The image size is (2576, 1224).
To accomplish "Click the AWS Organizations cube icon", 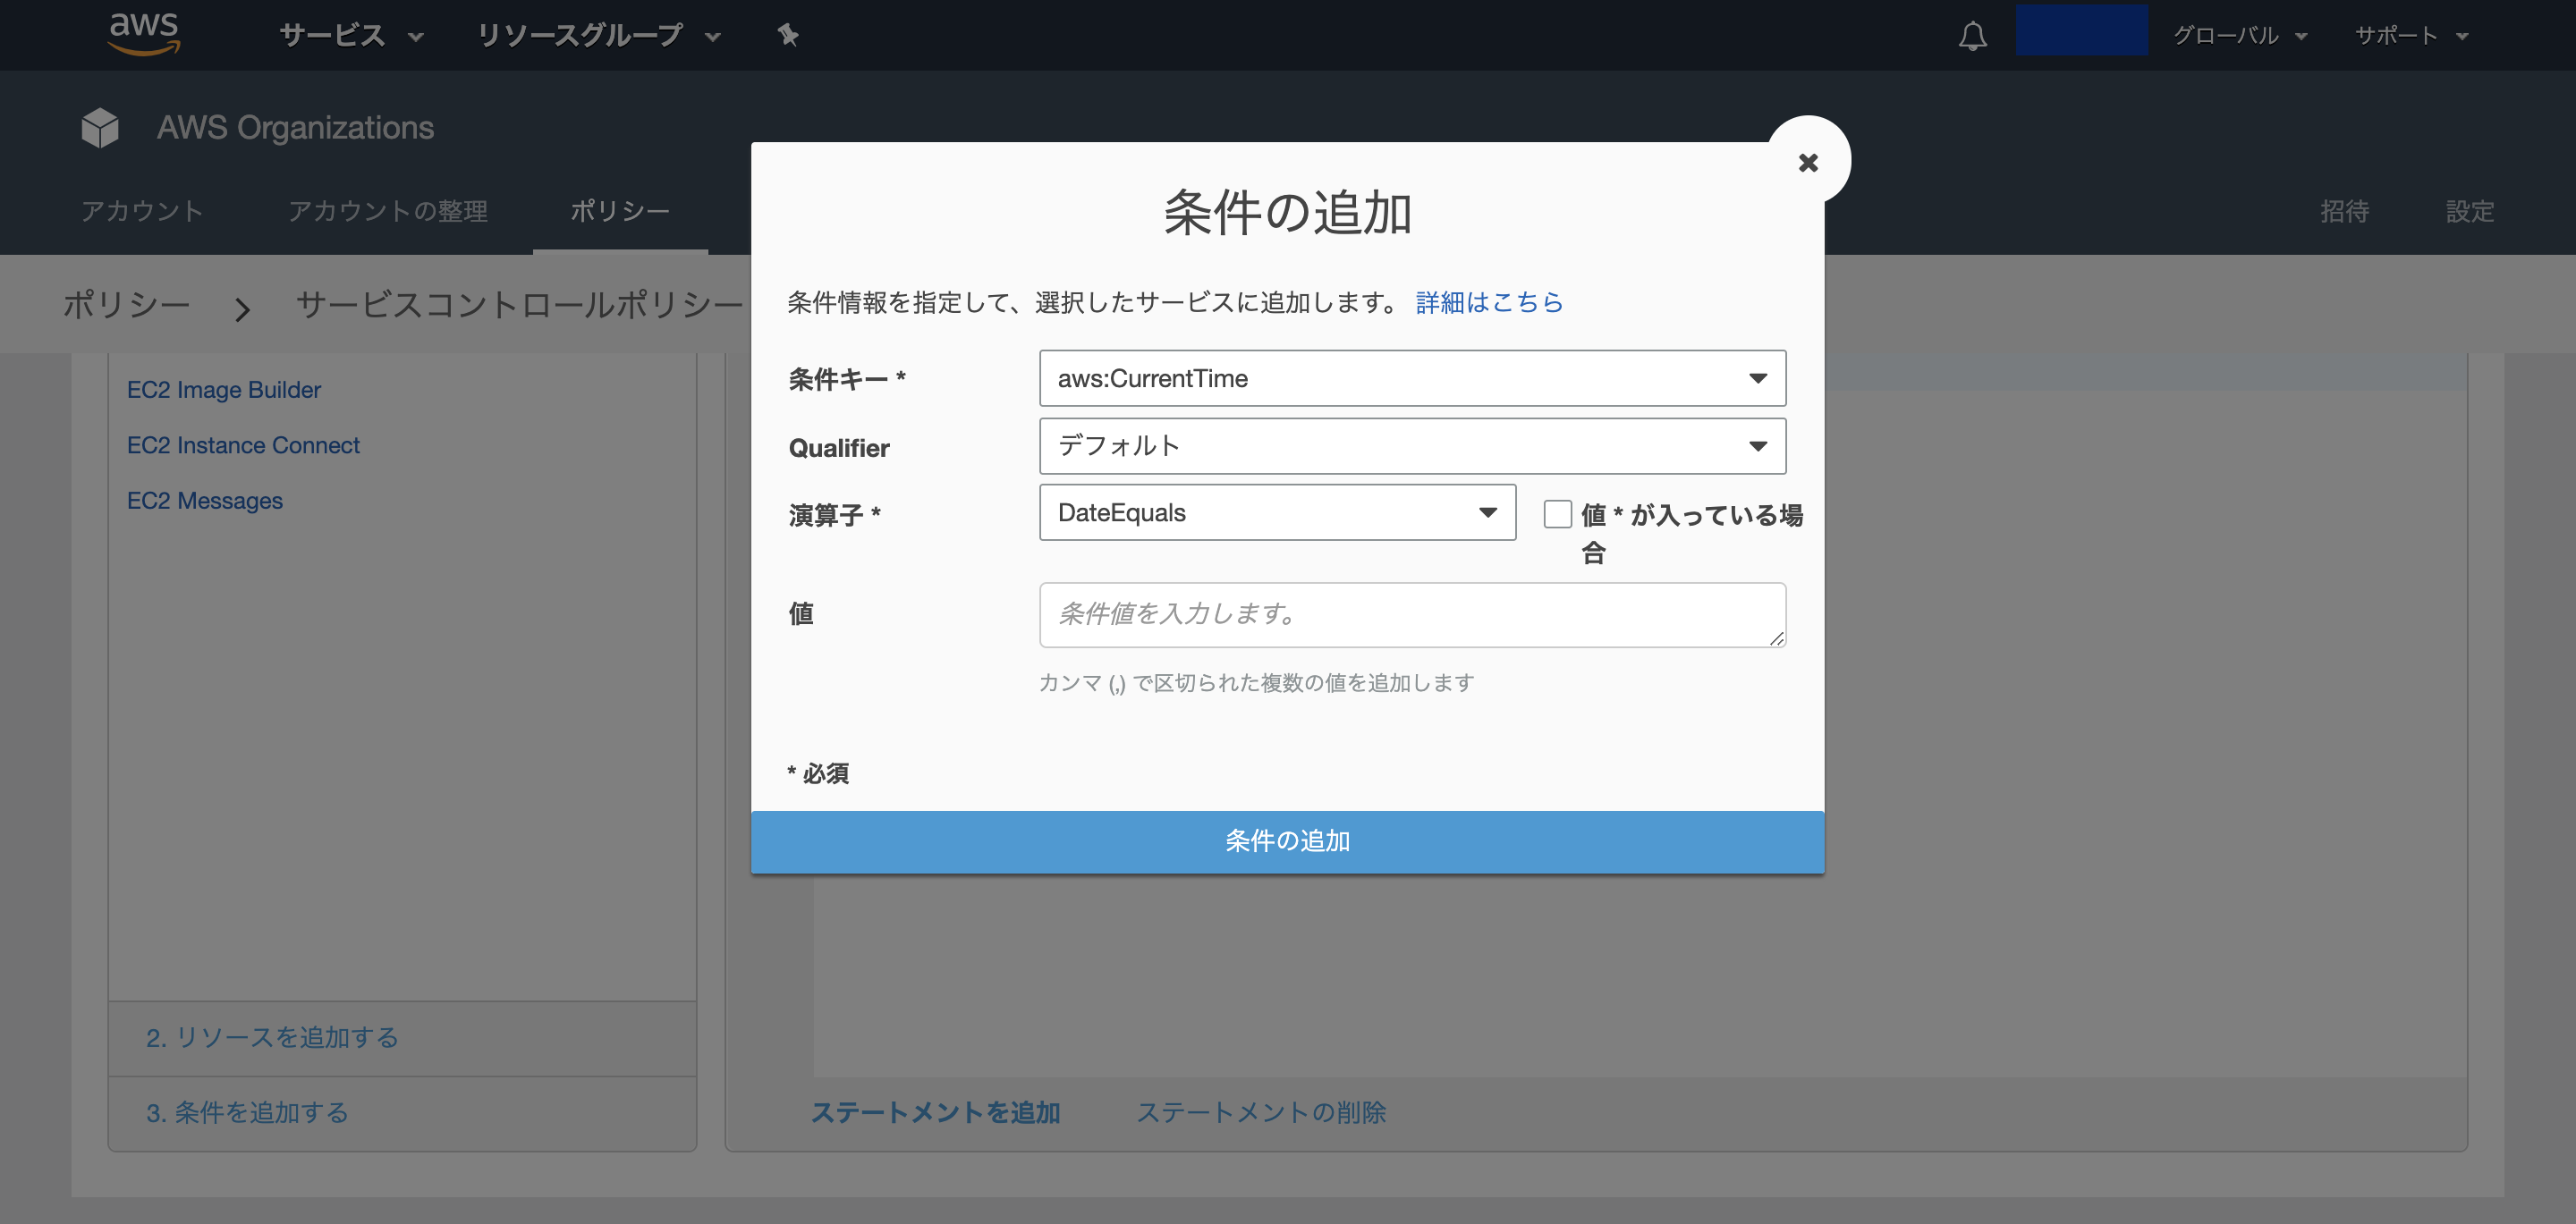I will (100, 128).
